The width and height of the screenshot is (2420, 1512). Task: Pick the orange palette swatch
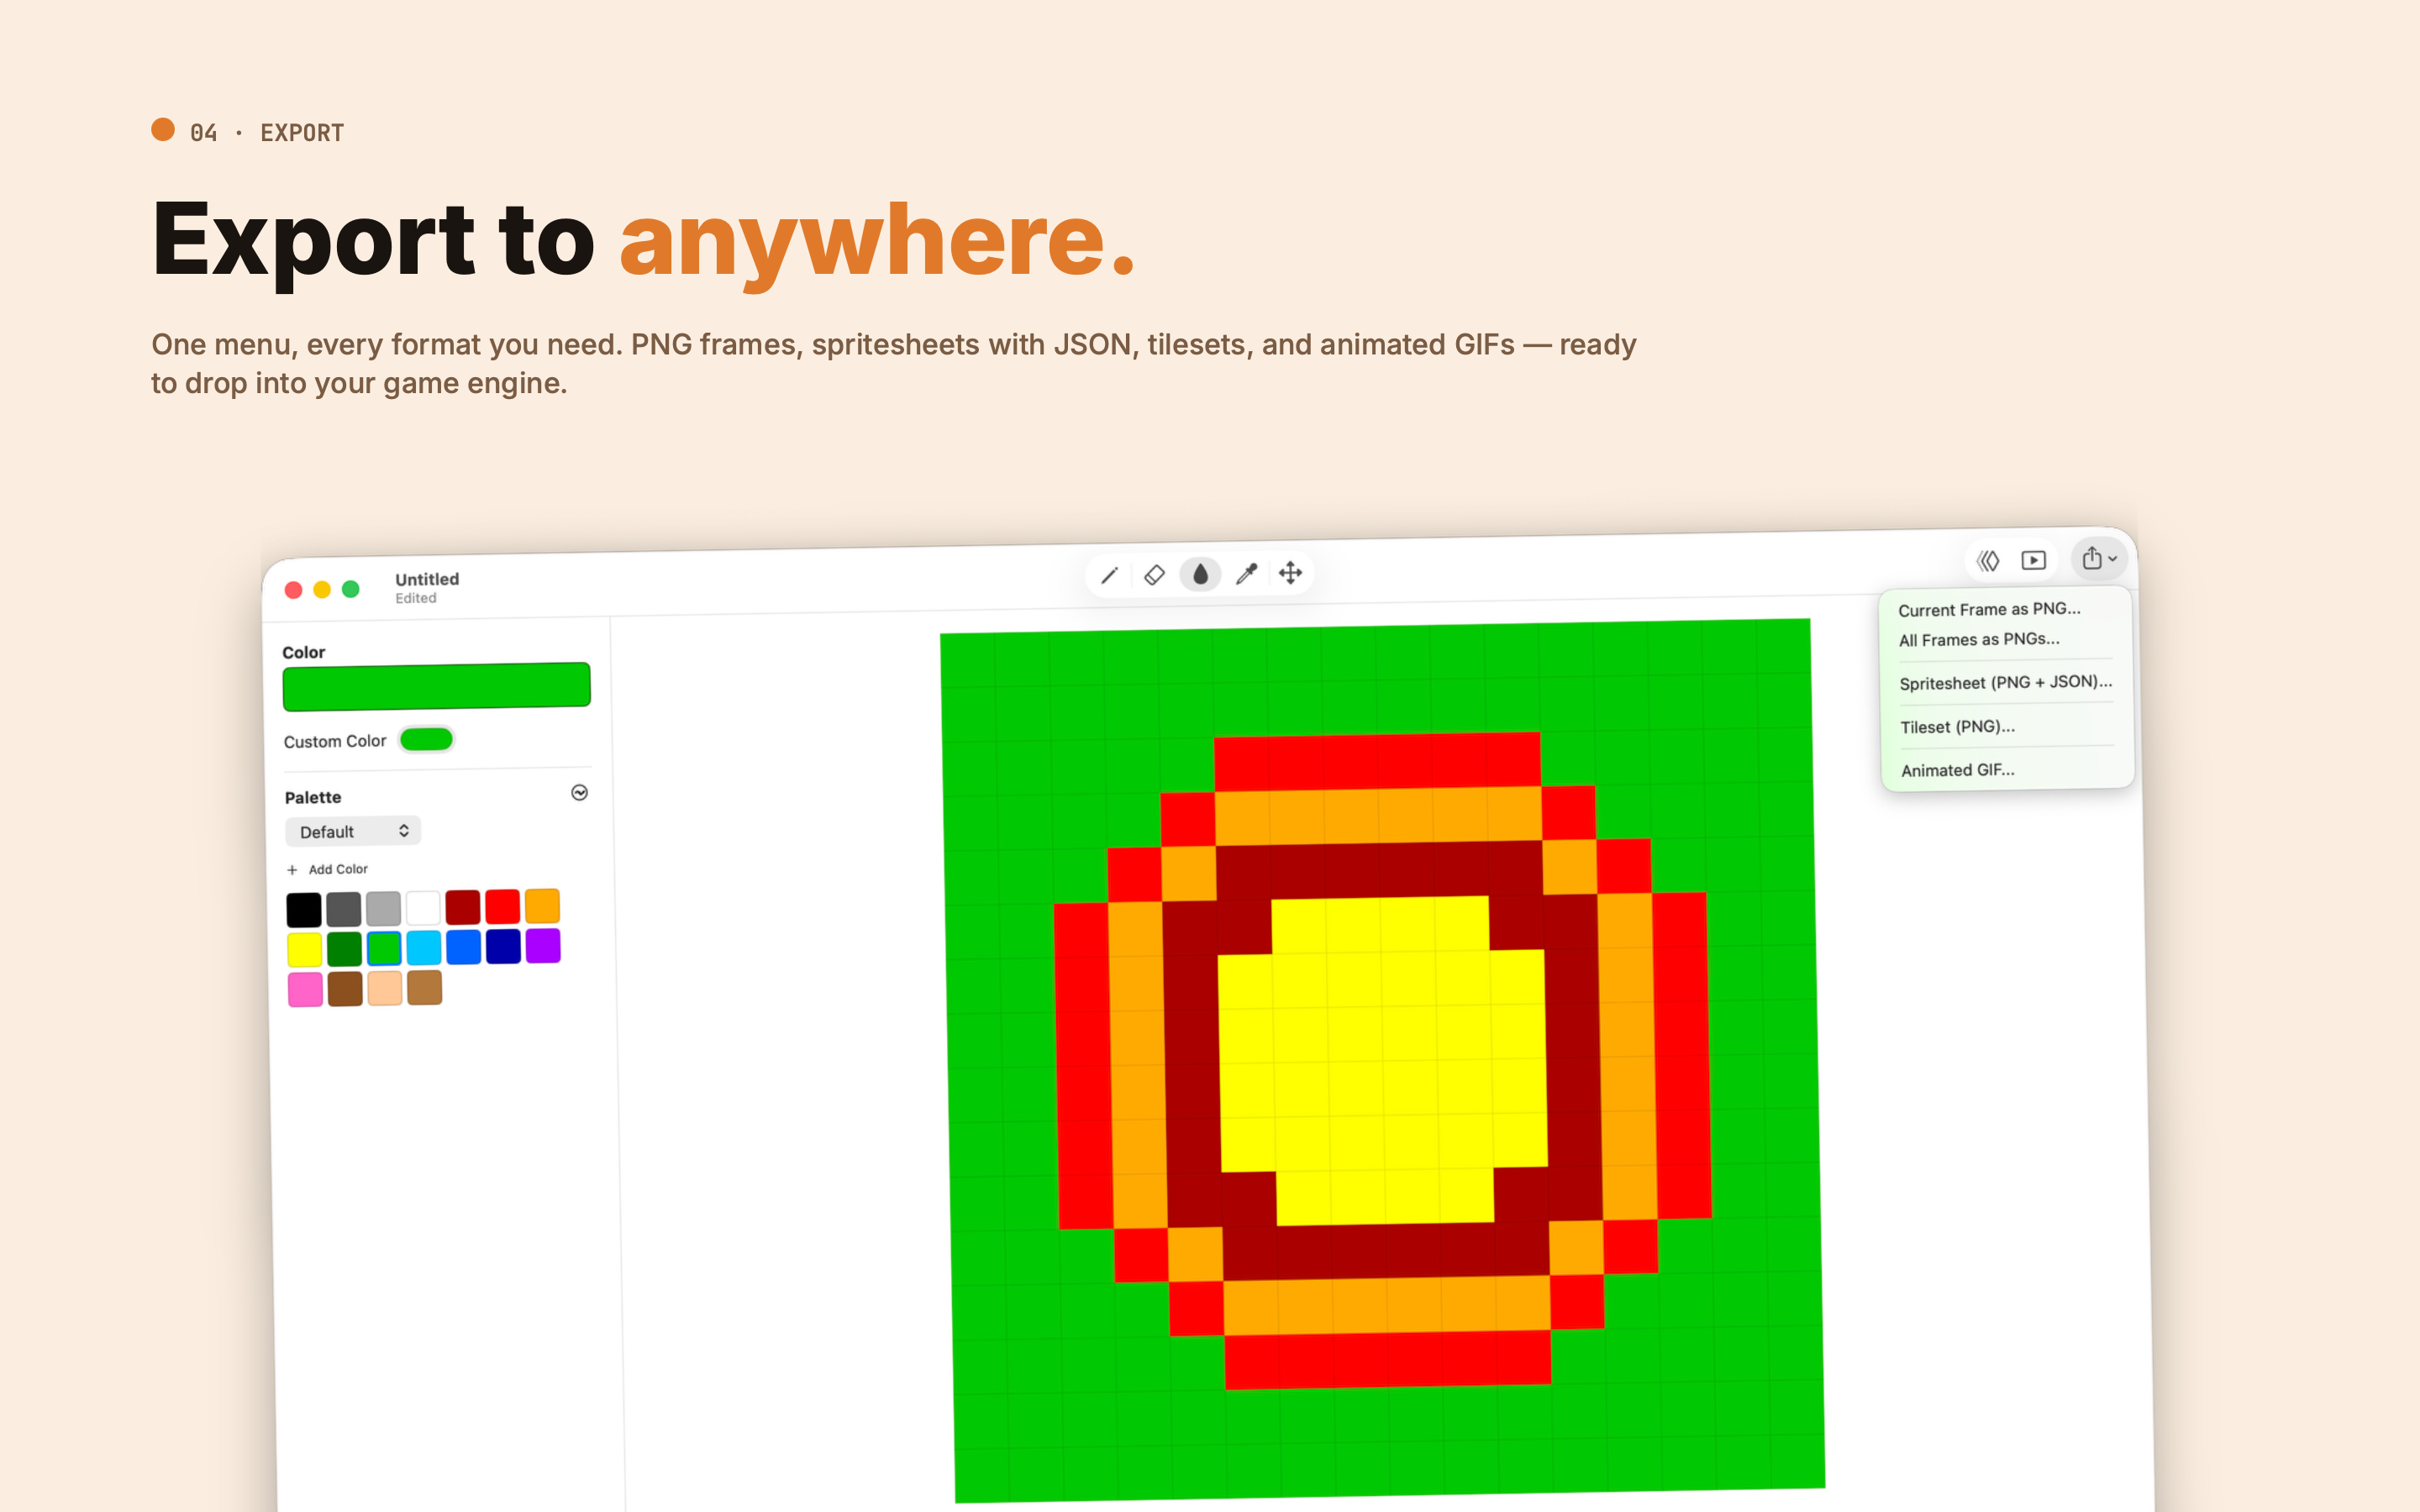tap(542, 906)
